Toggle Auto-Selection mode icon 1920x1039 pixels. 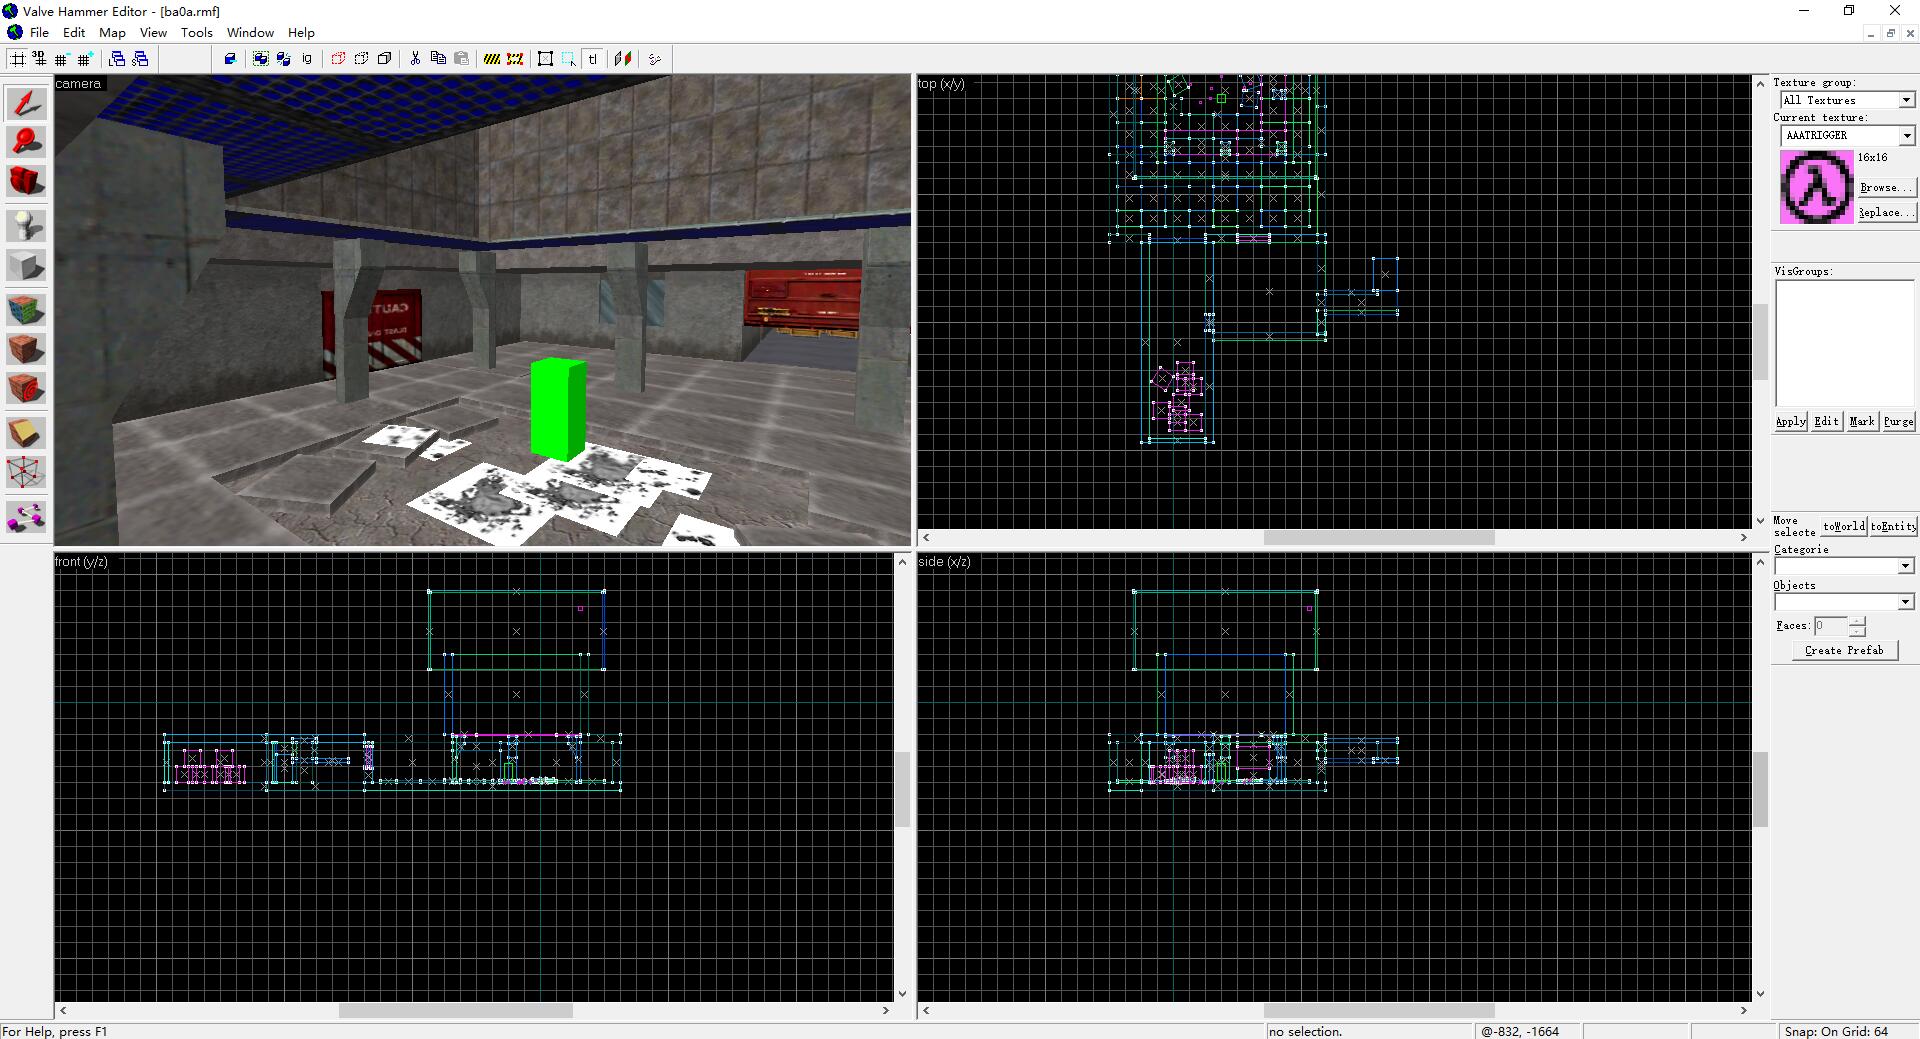click(x=569, y=59)
